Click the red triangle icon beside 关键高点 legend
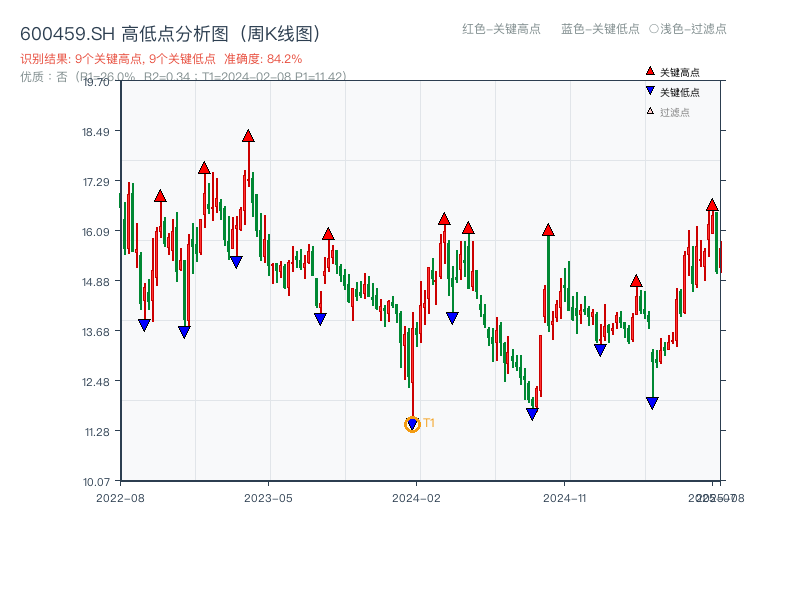 tap(650, 71)
